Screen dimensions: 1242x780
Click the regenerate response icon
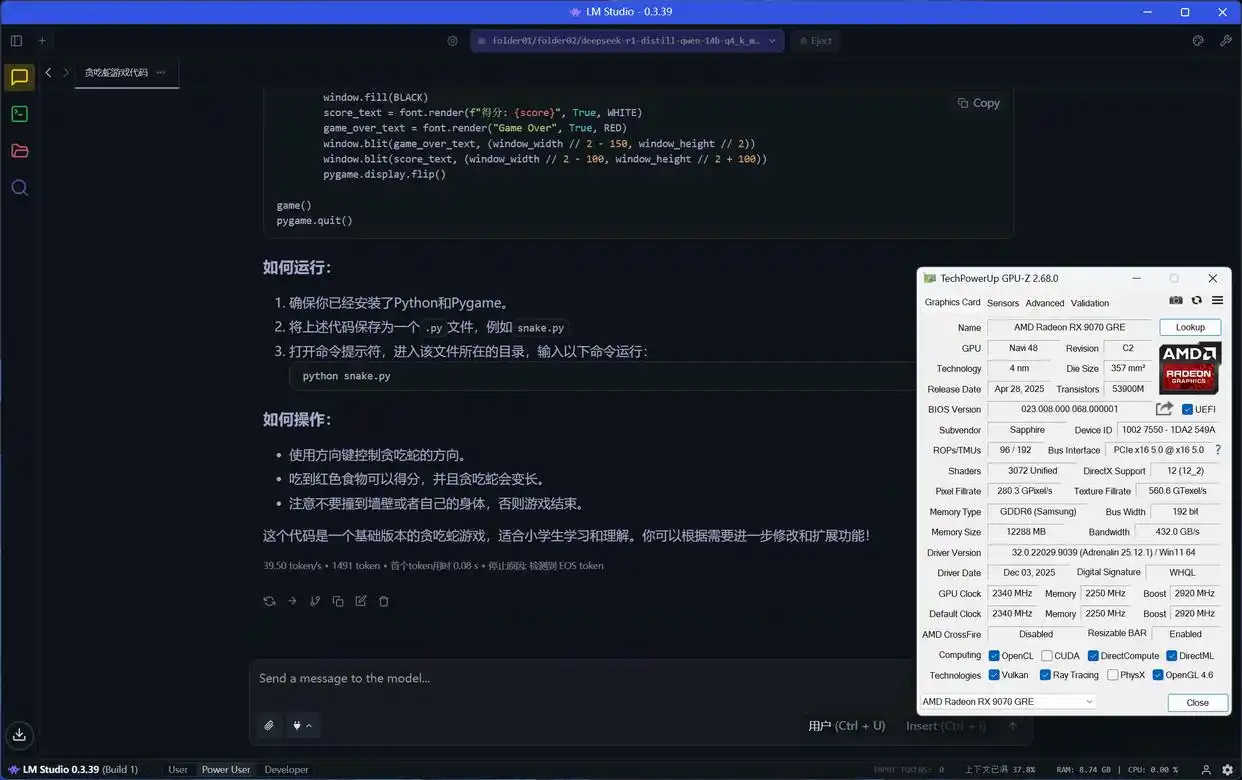(268, 600)
